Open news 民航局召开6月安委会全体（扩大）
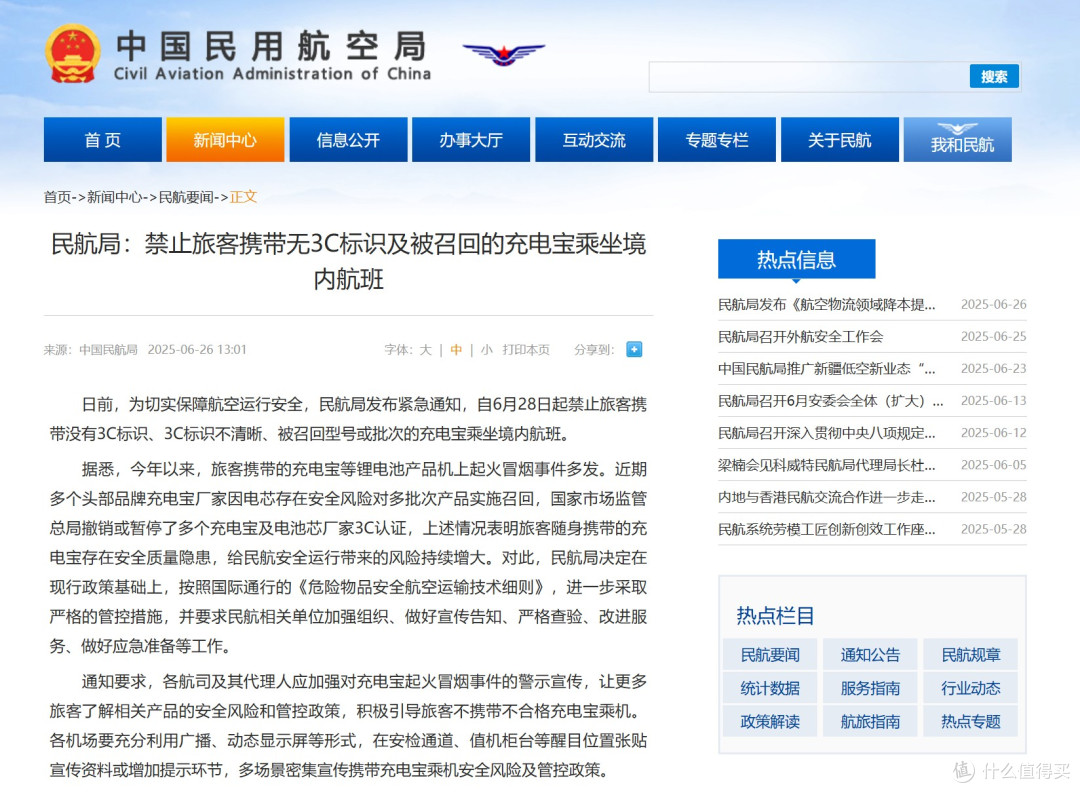This screenshot has height=793, width=1080. pyautogui.click(x=831, y=401)
